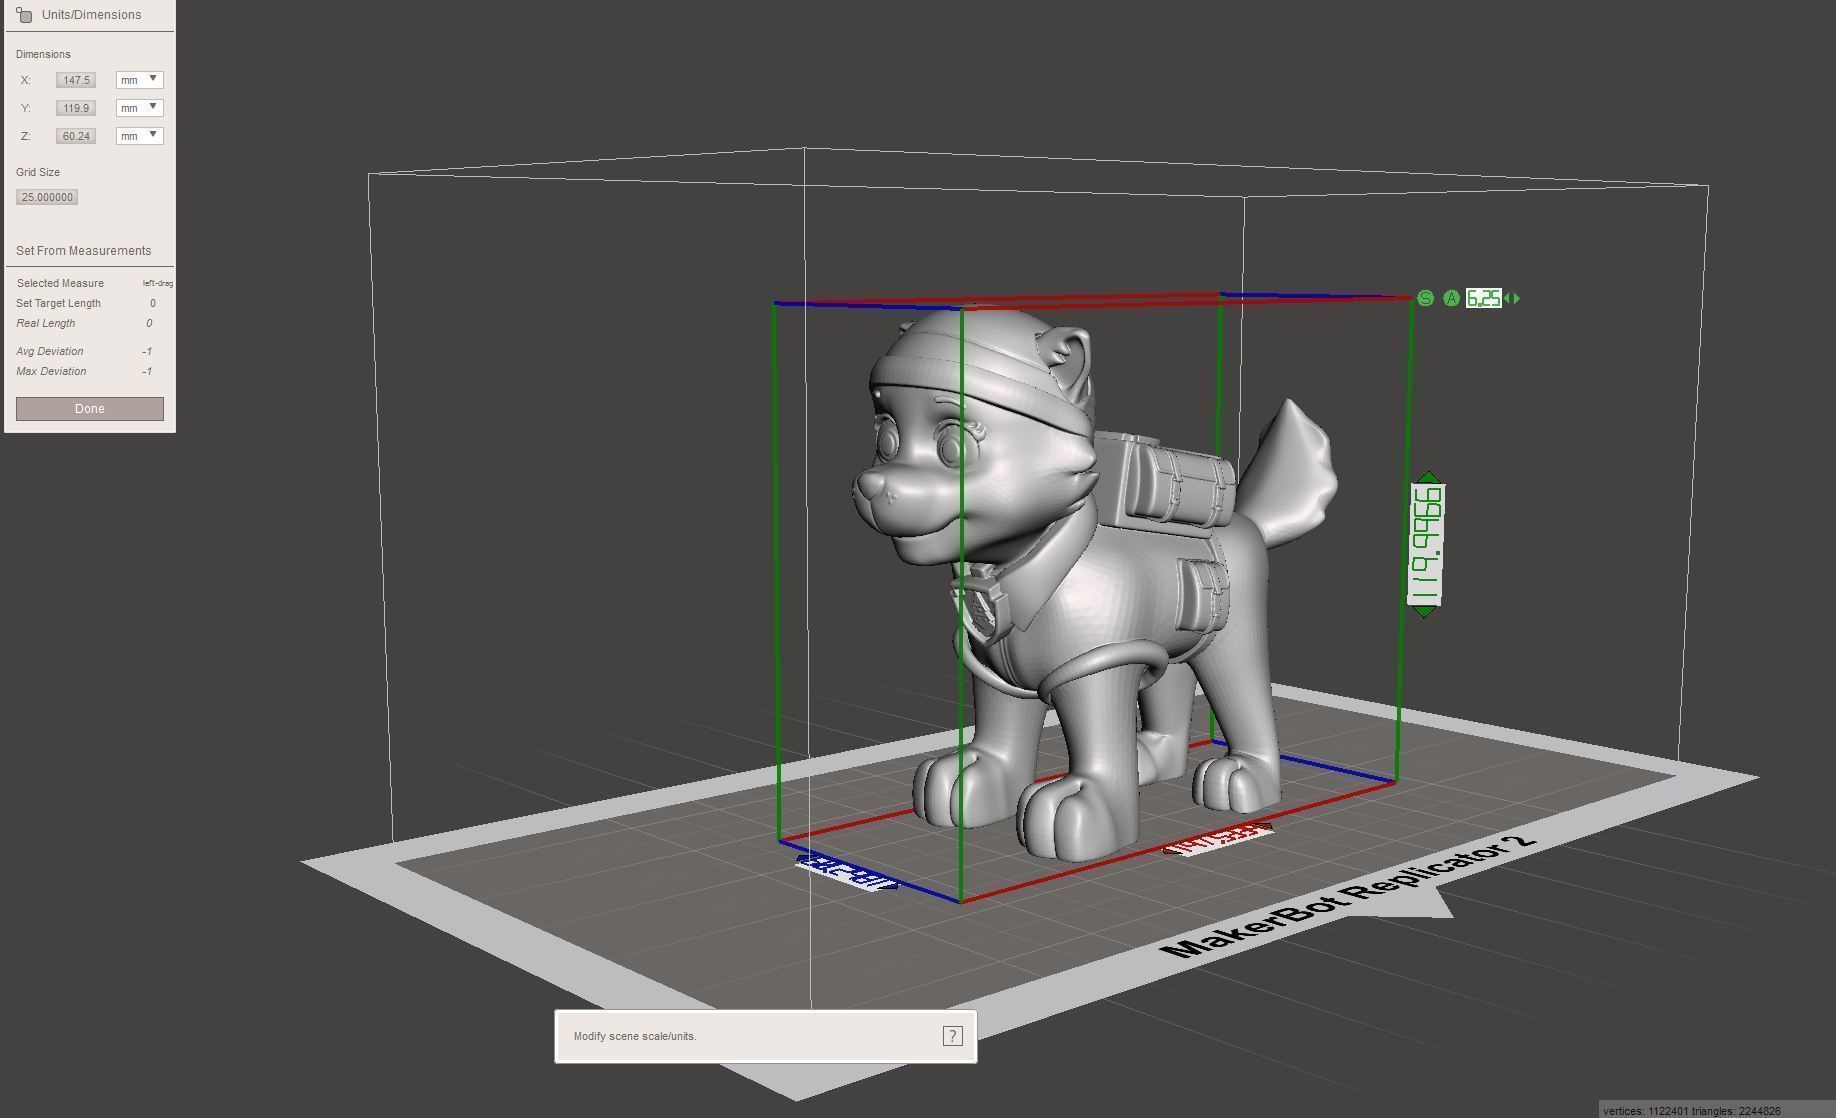Click the right arrow beside the 6.25 value

1517,298
